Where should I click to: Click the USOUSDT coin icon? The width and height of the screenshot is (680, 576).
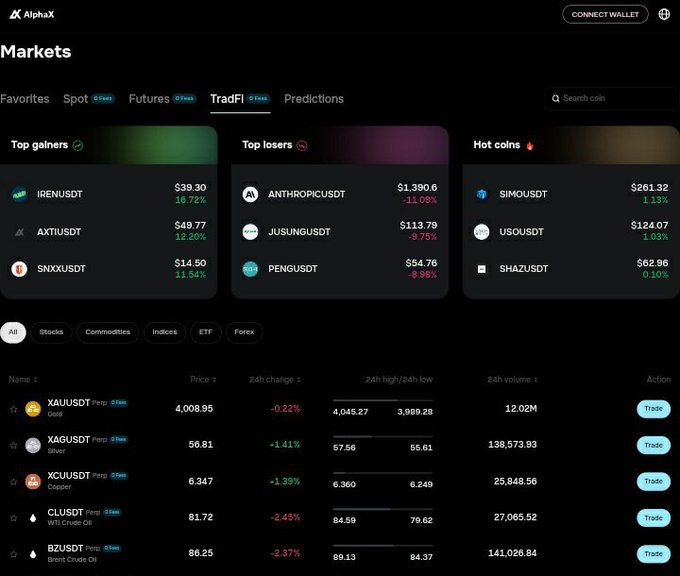coord(481,232)
